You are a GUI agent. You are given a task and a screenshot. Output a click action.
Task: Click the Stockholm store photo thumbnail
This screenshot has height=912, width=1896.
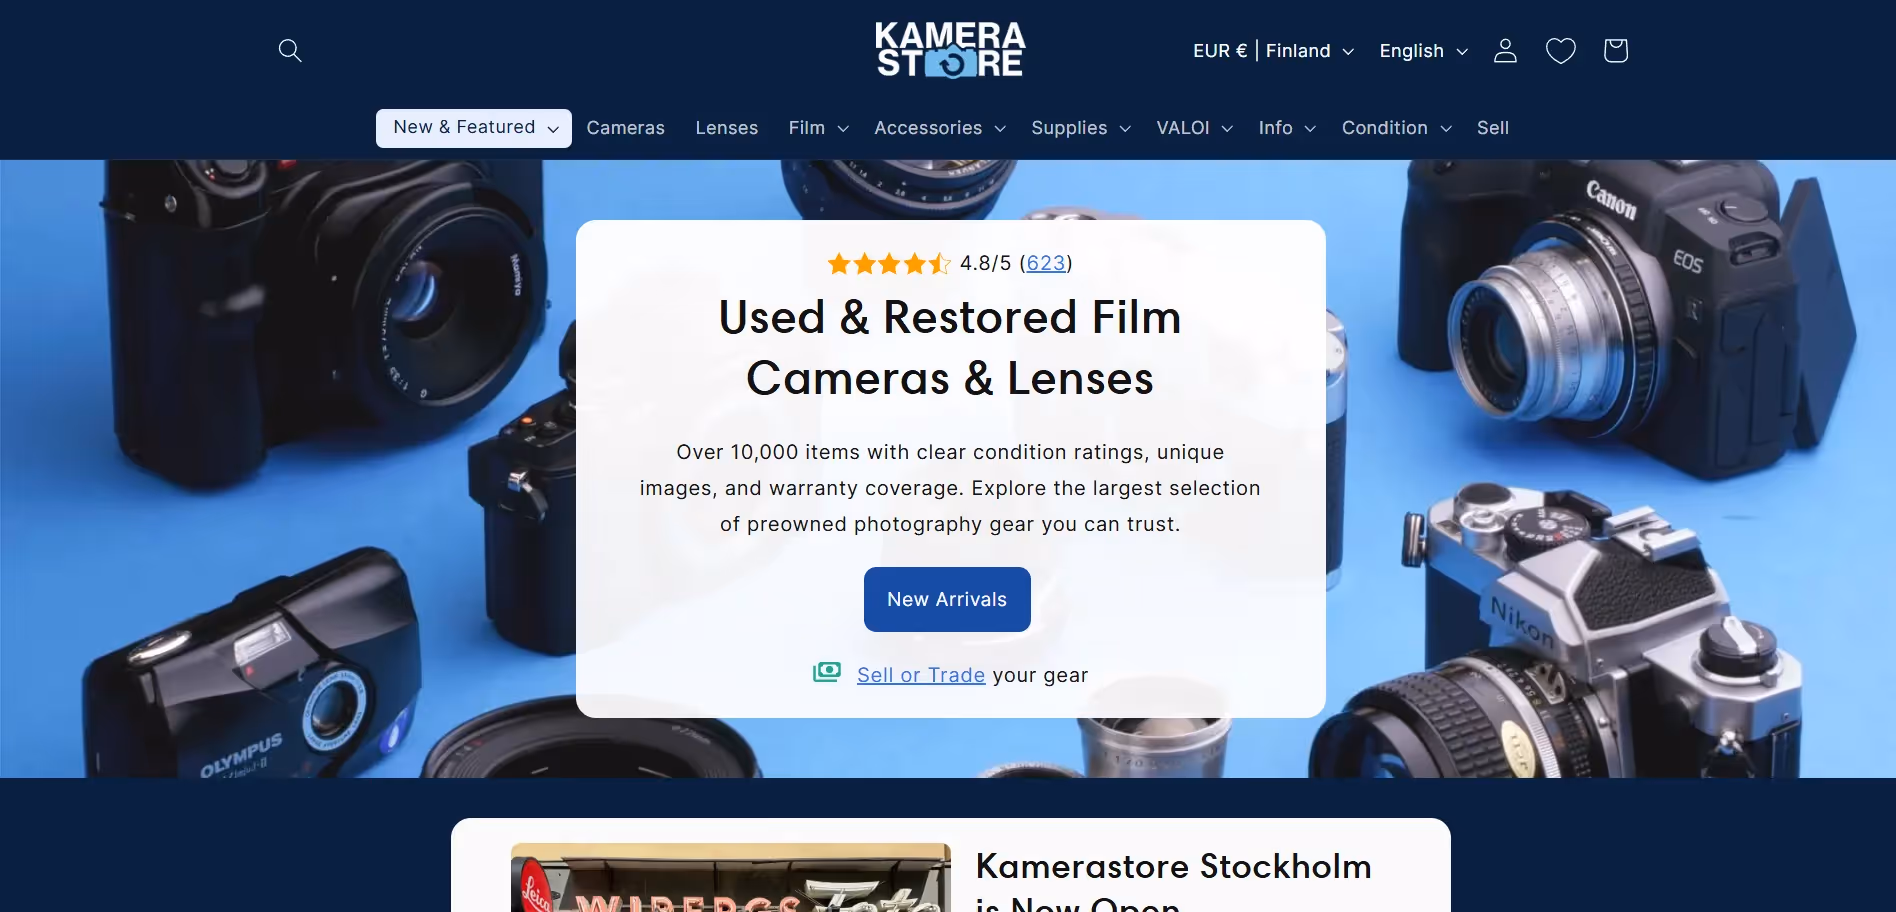[731, 877]
